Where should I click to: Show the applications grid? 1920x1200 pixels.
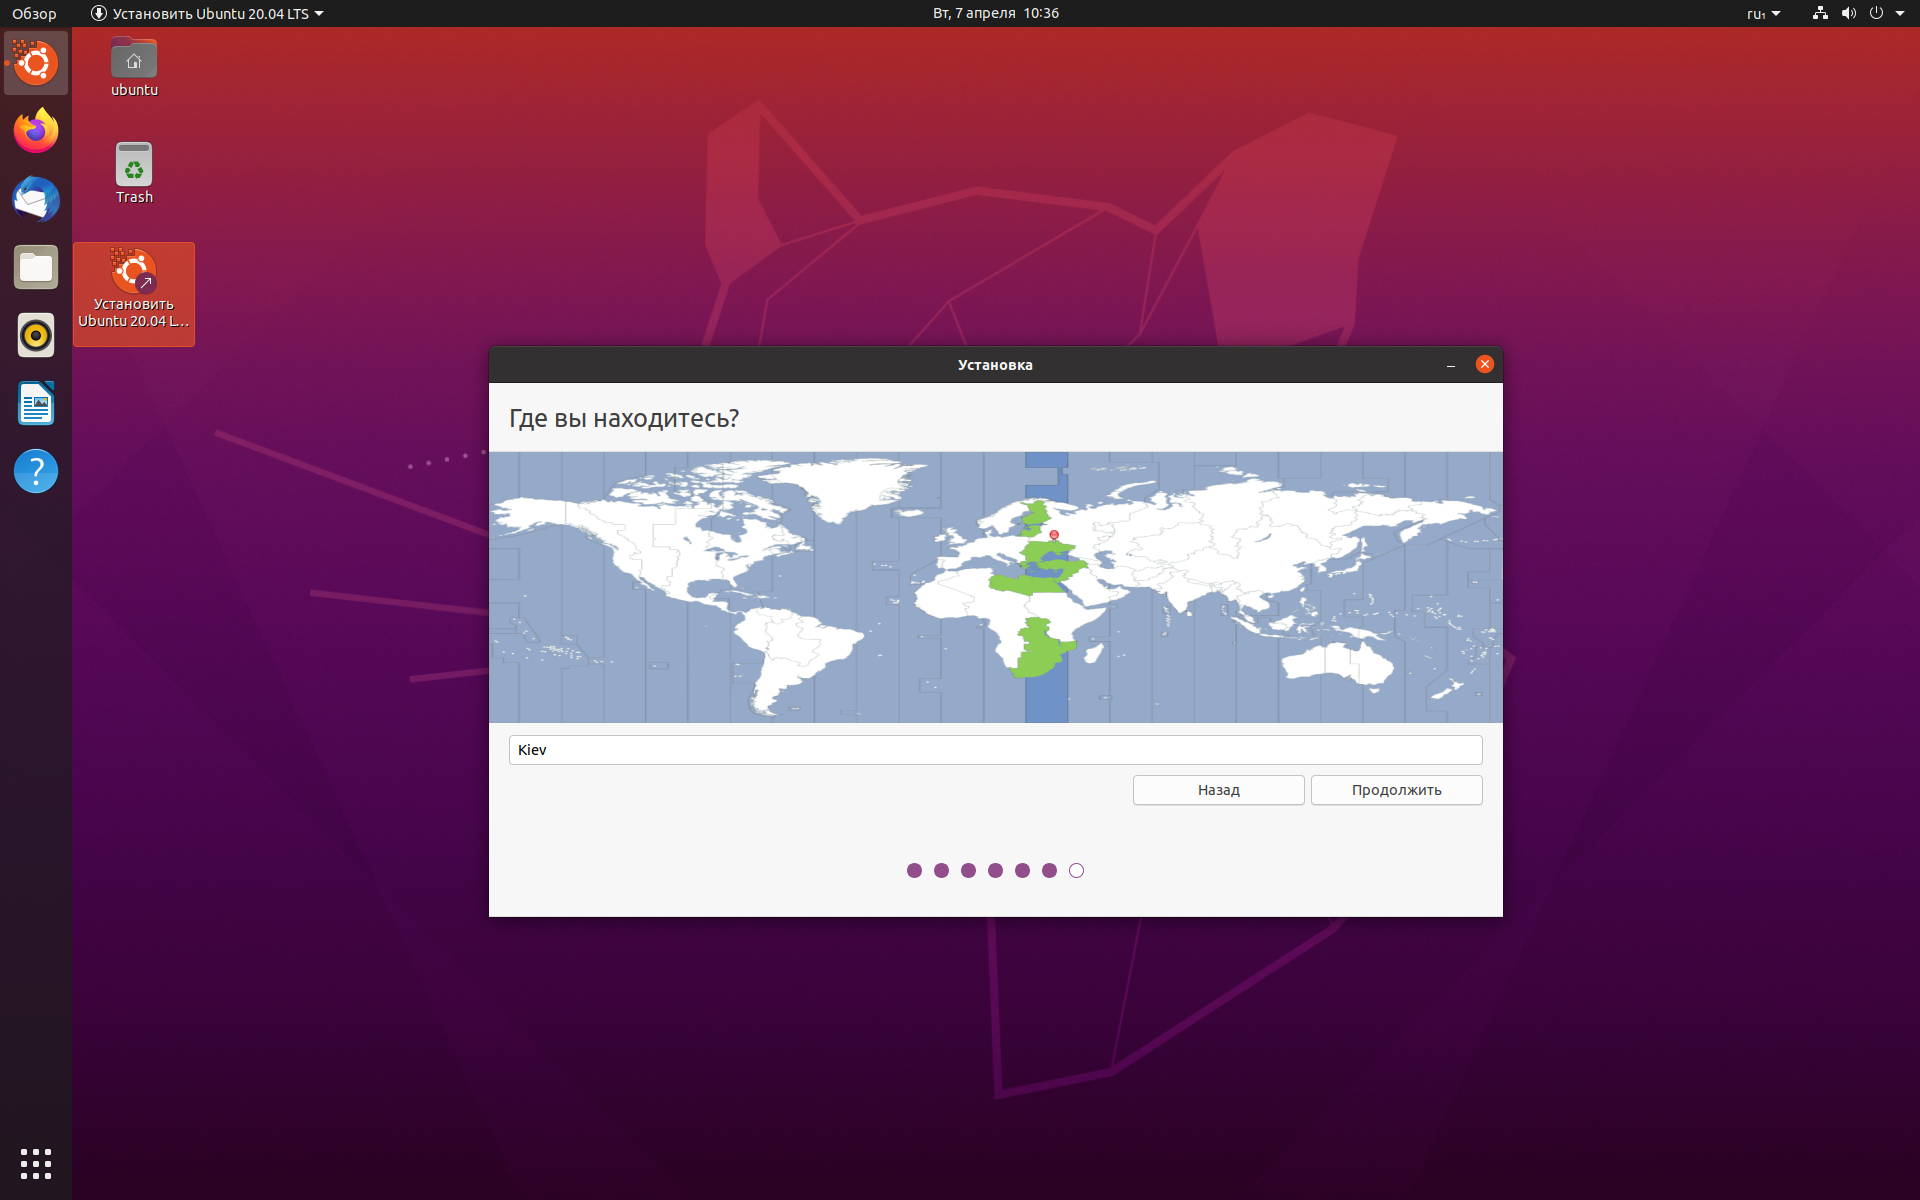tap(36, 1163)
